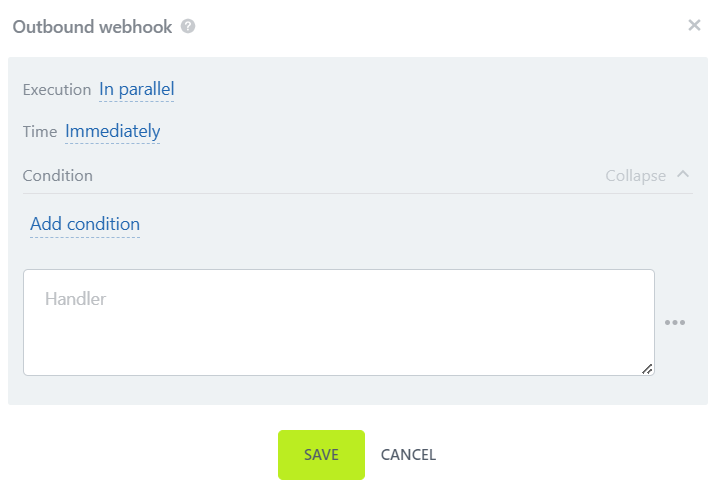Image resolution: width=717 pixels, height=500 pixels.
Task: Click the help question mark icon
Action: click(188, 26)
